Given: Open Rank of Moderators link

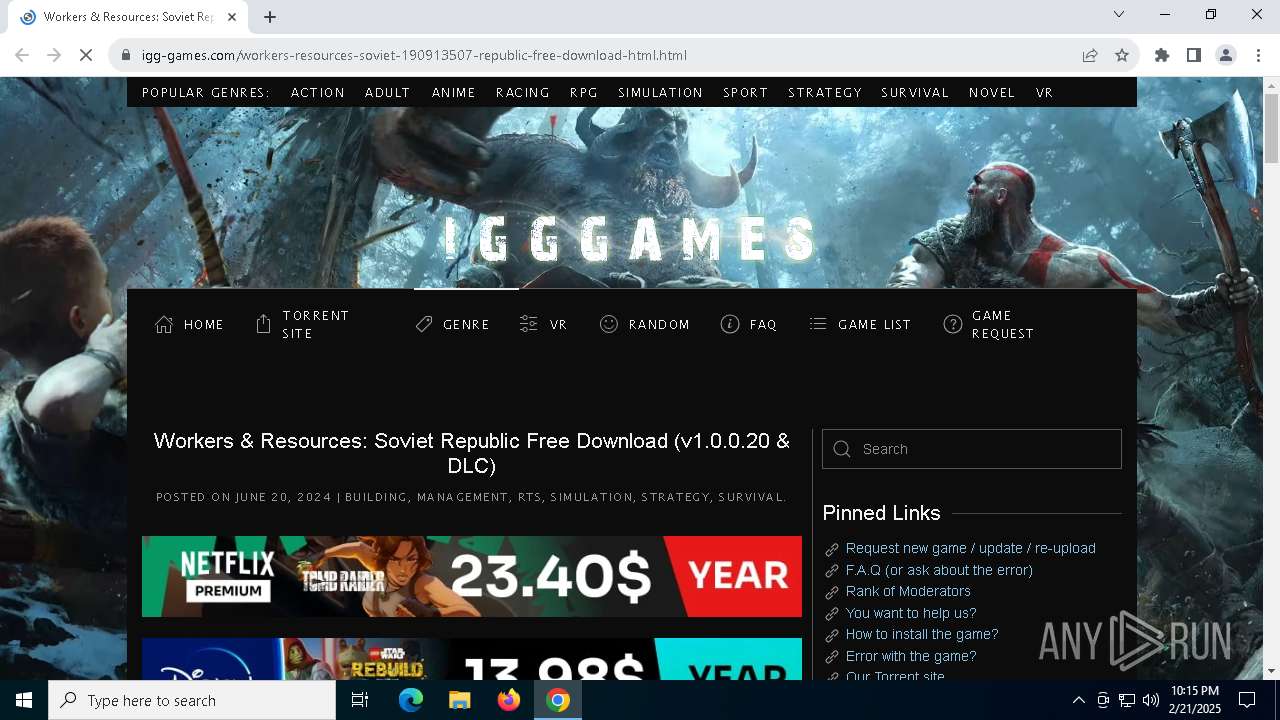Looking at the screenshot, I should [908, 591].
